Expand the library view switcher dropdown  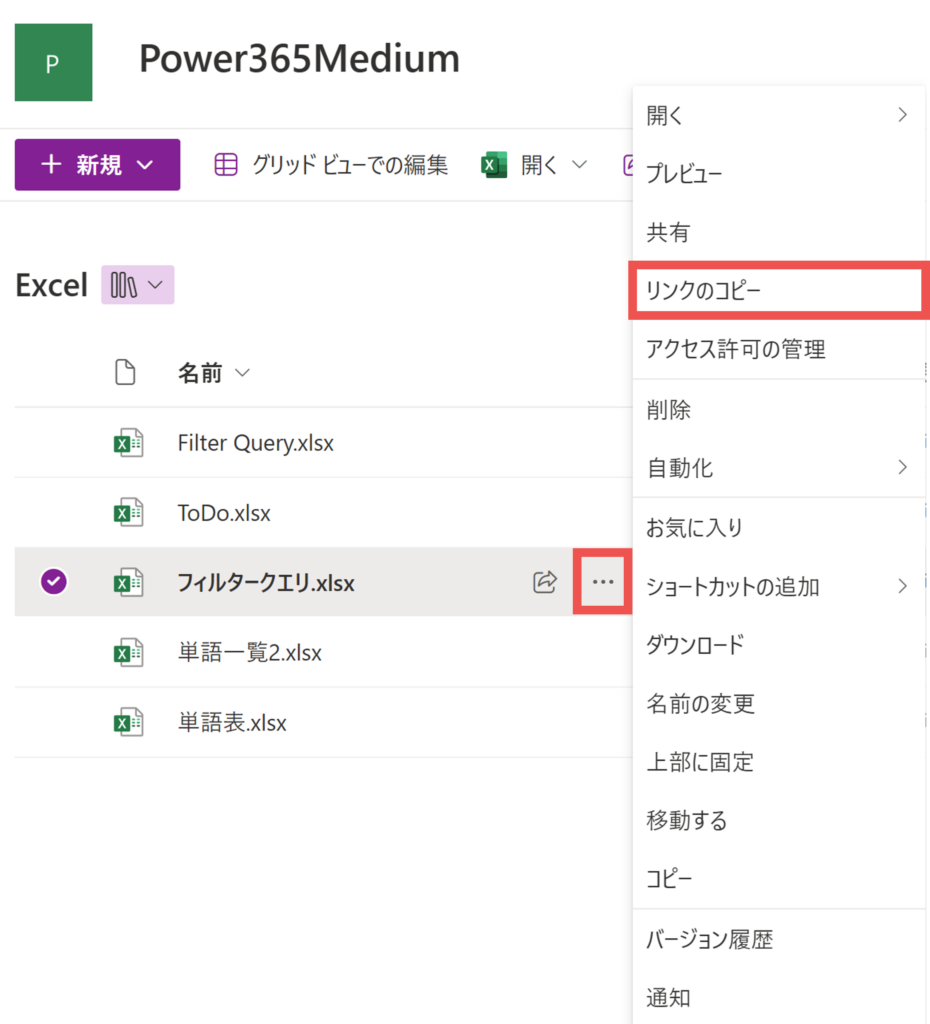[x=138, y=285]
